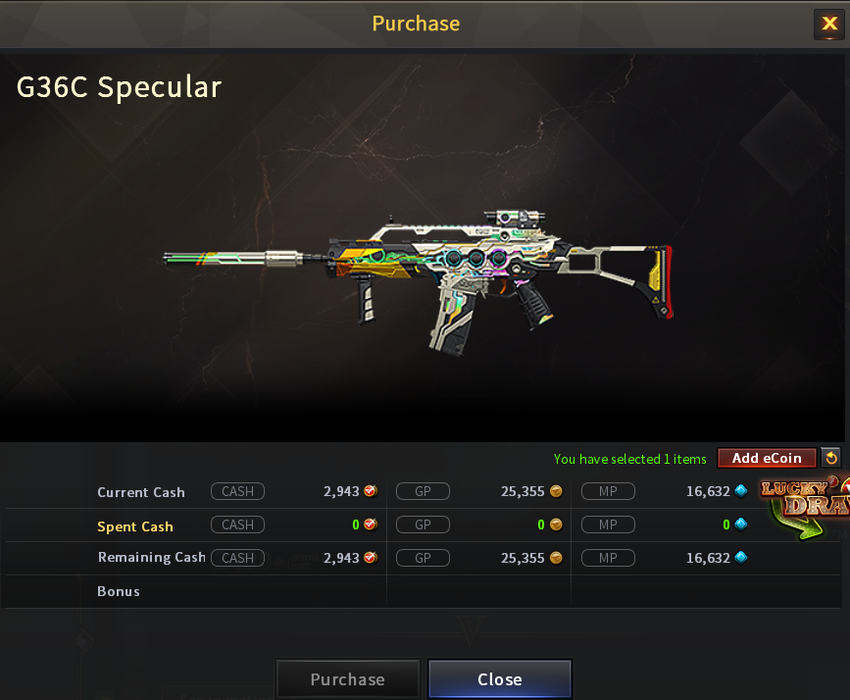Click the Remaining Cash MP blue gem icon

[741, 557]
